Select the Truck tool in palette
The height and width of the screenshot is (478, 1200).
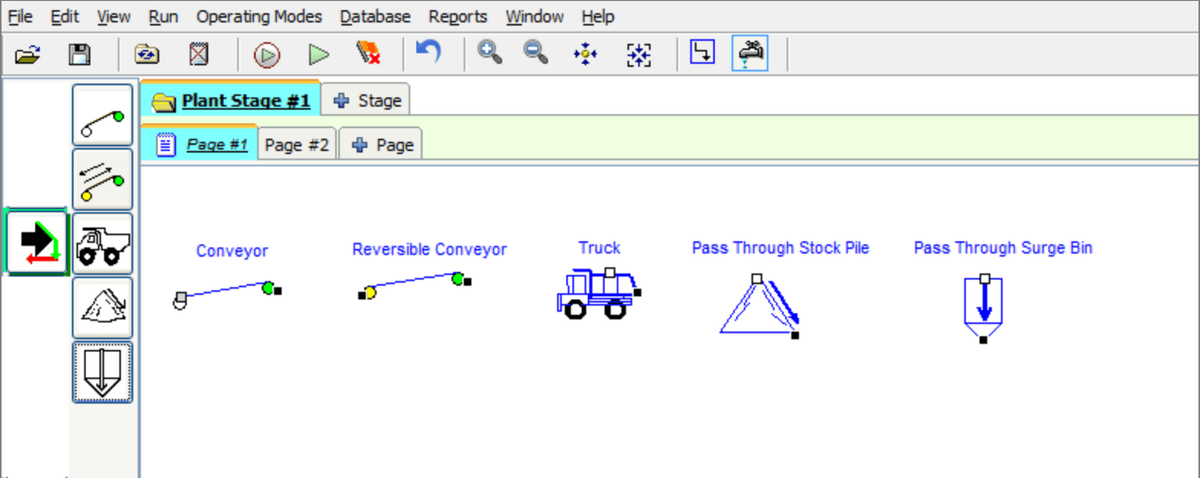(102, 243)
